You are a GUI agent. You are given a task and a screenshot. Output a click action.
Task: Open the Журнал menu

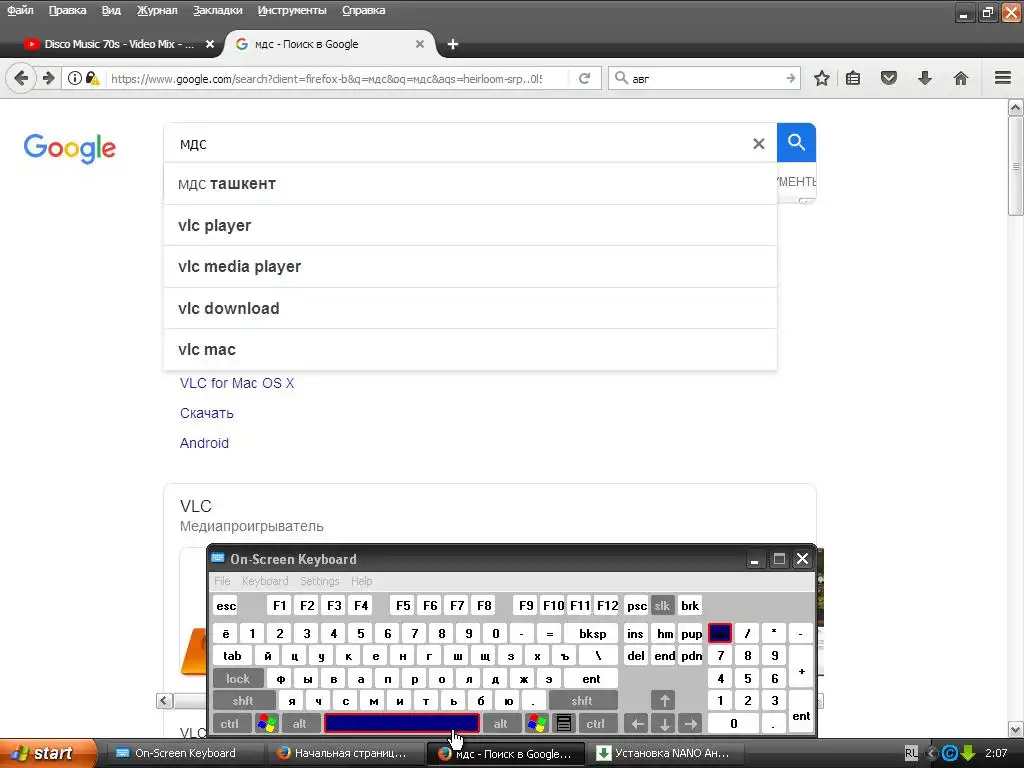click(x=157, y=10)
